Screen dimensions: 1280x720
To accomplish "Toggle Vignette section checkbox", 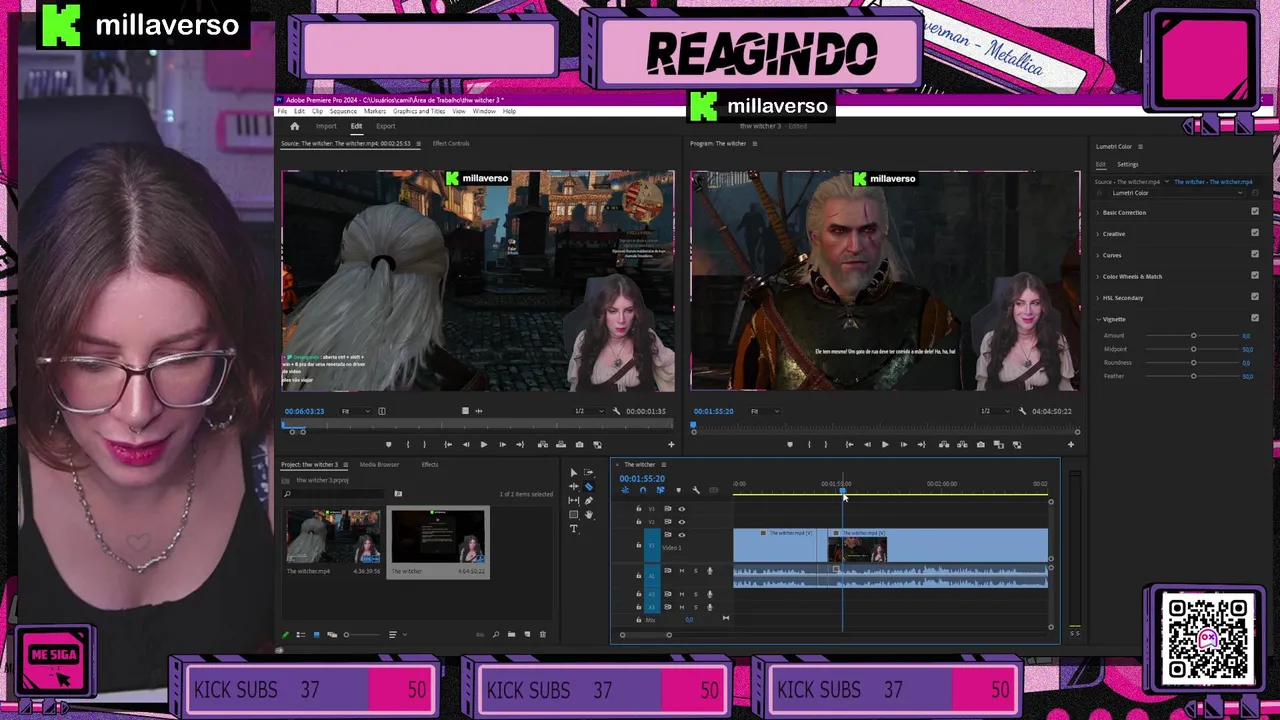I will (1255, 318).
